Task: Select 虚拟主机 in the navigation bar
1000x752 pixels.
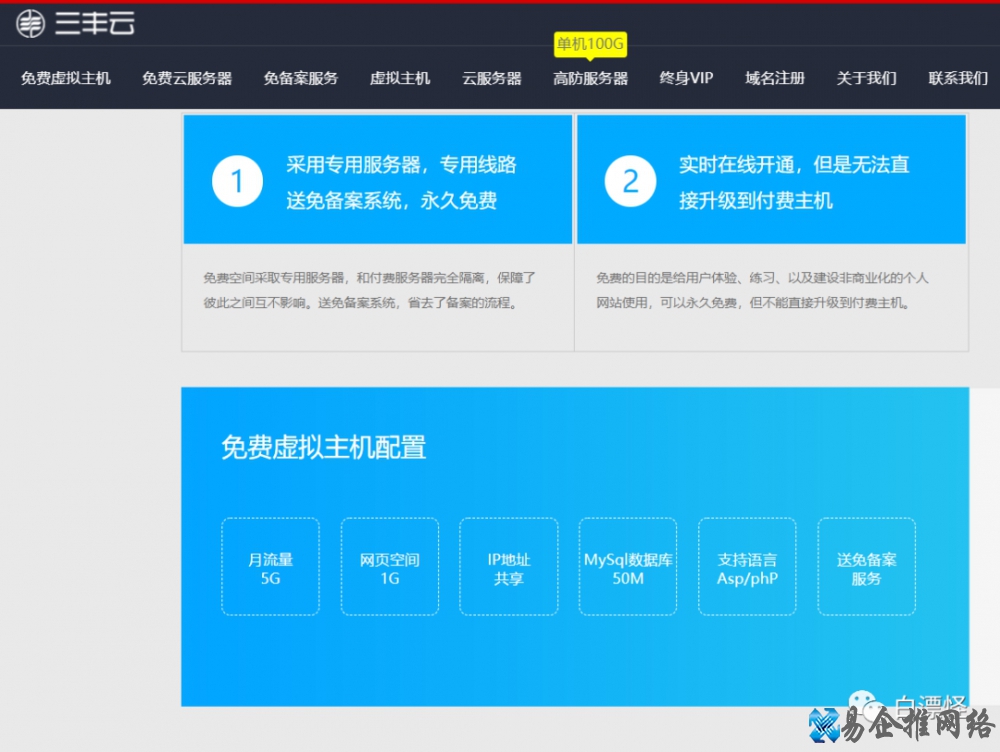Action: tap(400, 78)
